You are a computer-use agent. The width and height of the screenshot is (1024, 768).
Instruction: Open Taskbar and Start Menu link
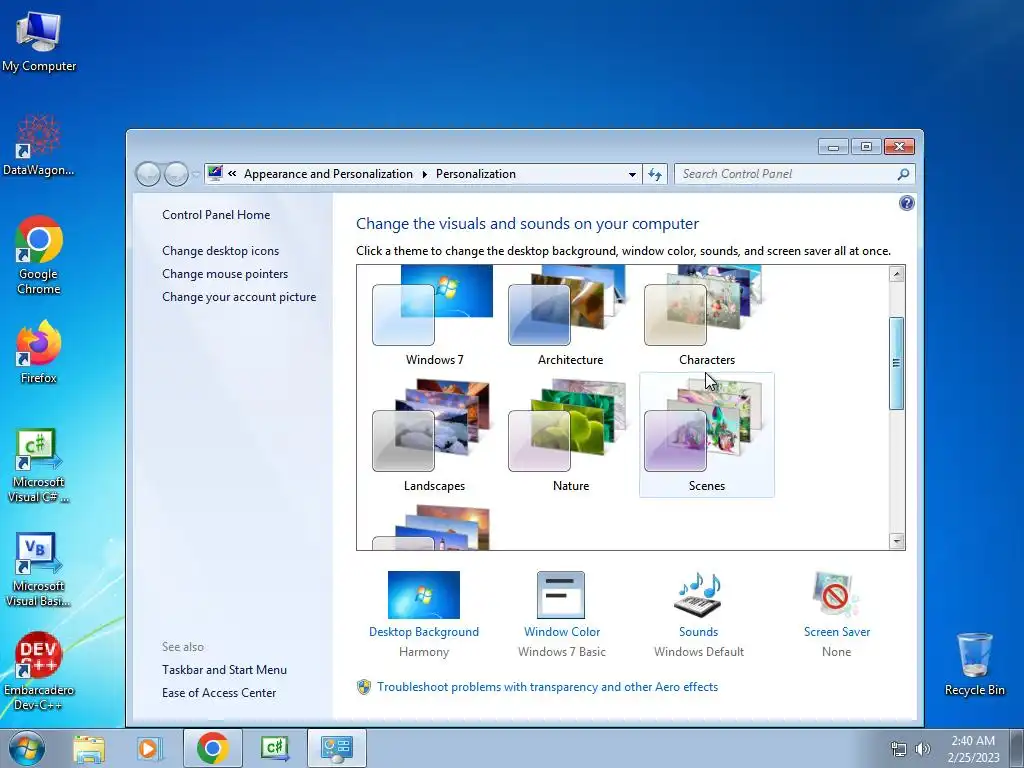click(x=225, y=669)
